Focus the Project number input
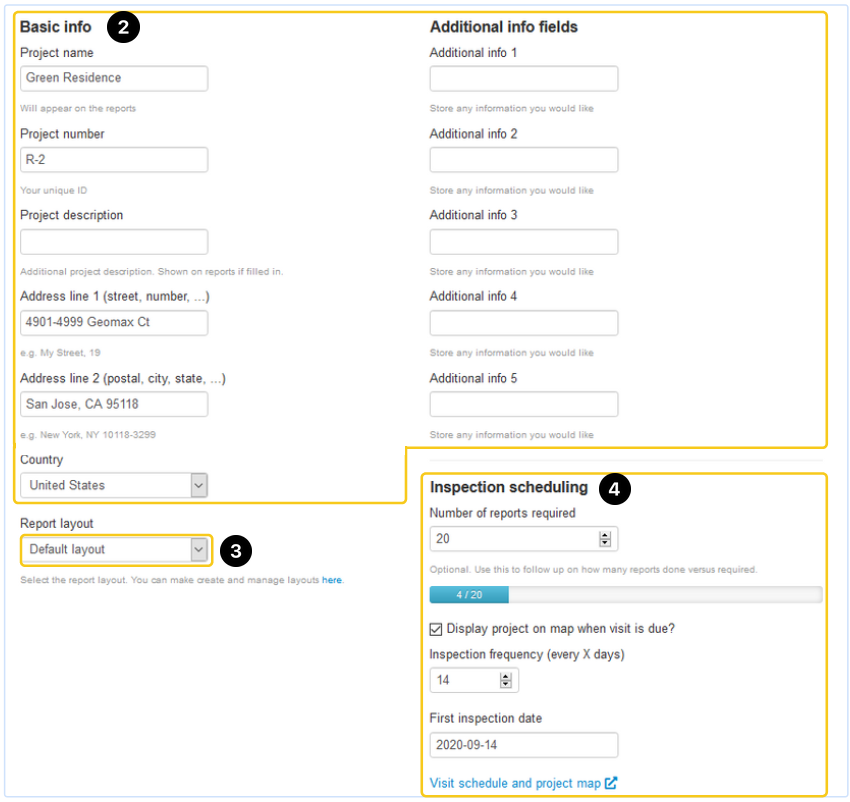The height and width of the screenshot is (802, 850). tap(114, 160)
